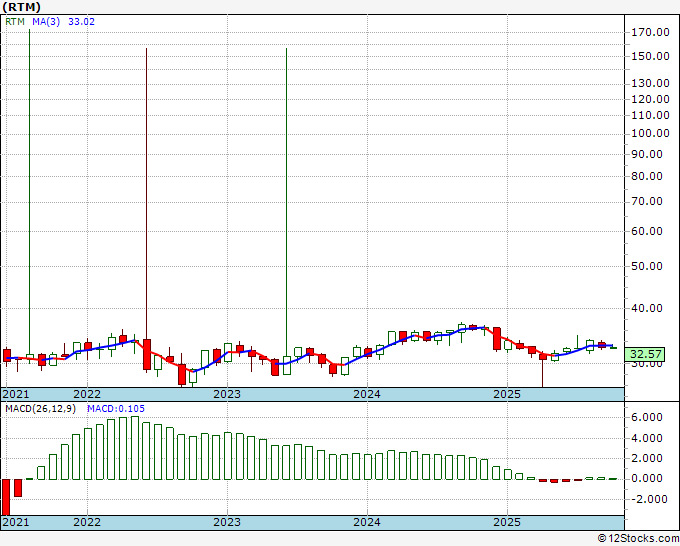Click the 4.000 MACD axis label

click(647, 438)
